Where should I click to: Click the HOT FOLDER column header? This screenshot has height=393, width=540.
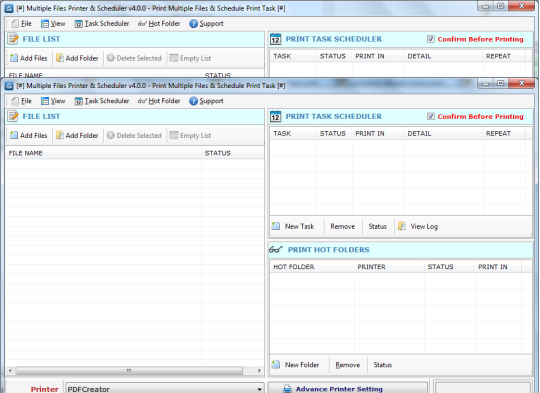pos(312,267)
